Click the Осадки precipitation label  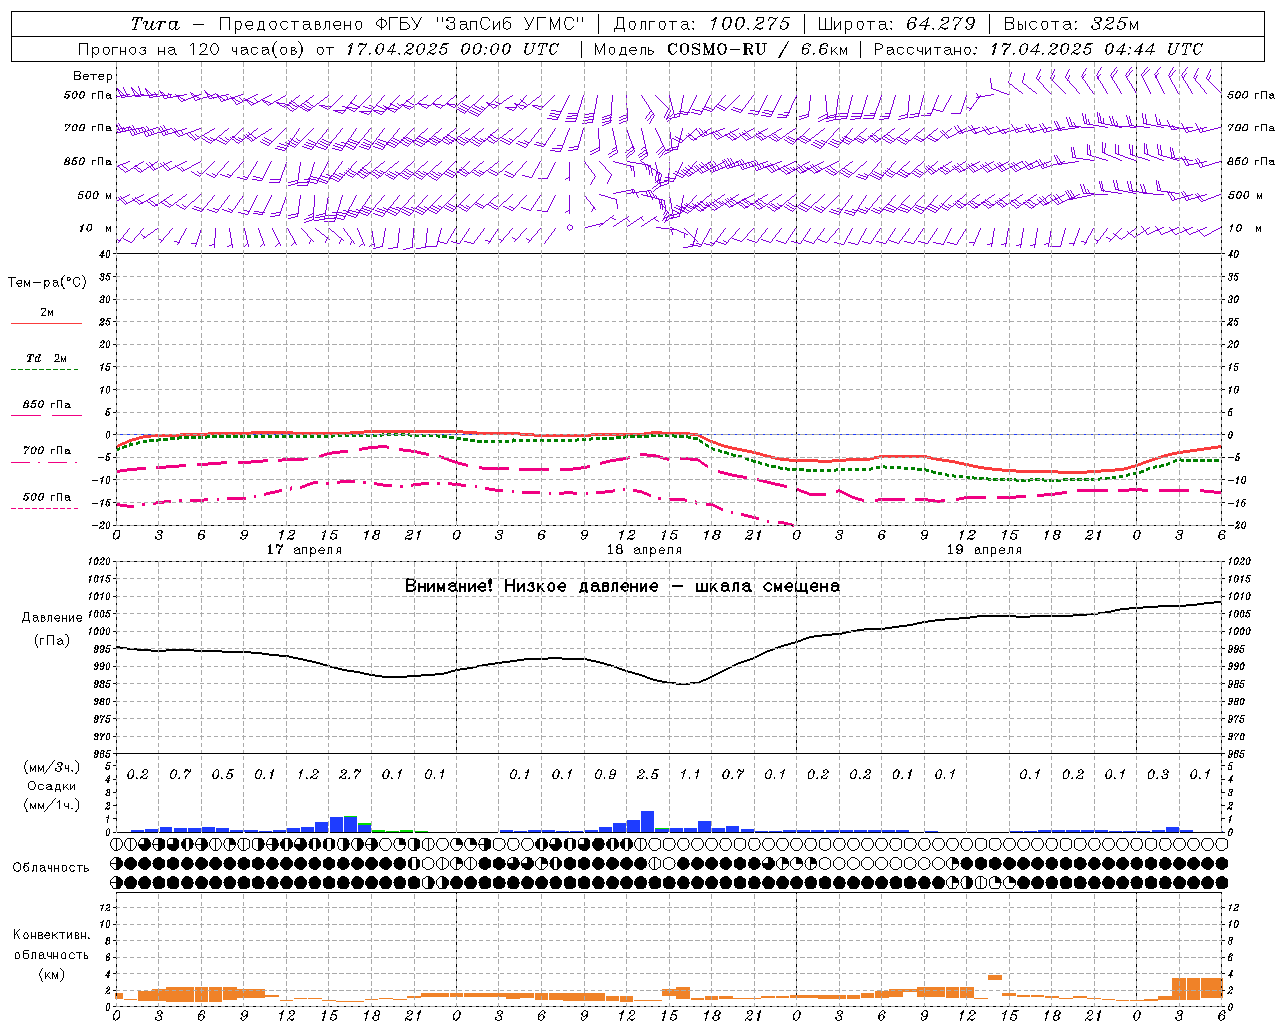pos(51,786)
